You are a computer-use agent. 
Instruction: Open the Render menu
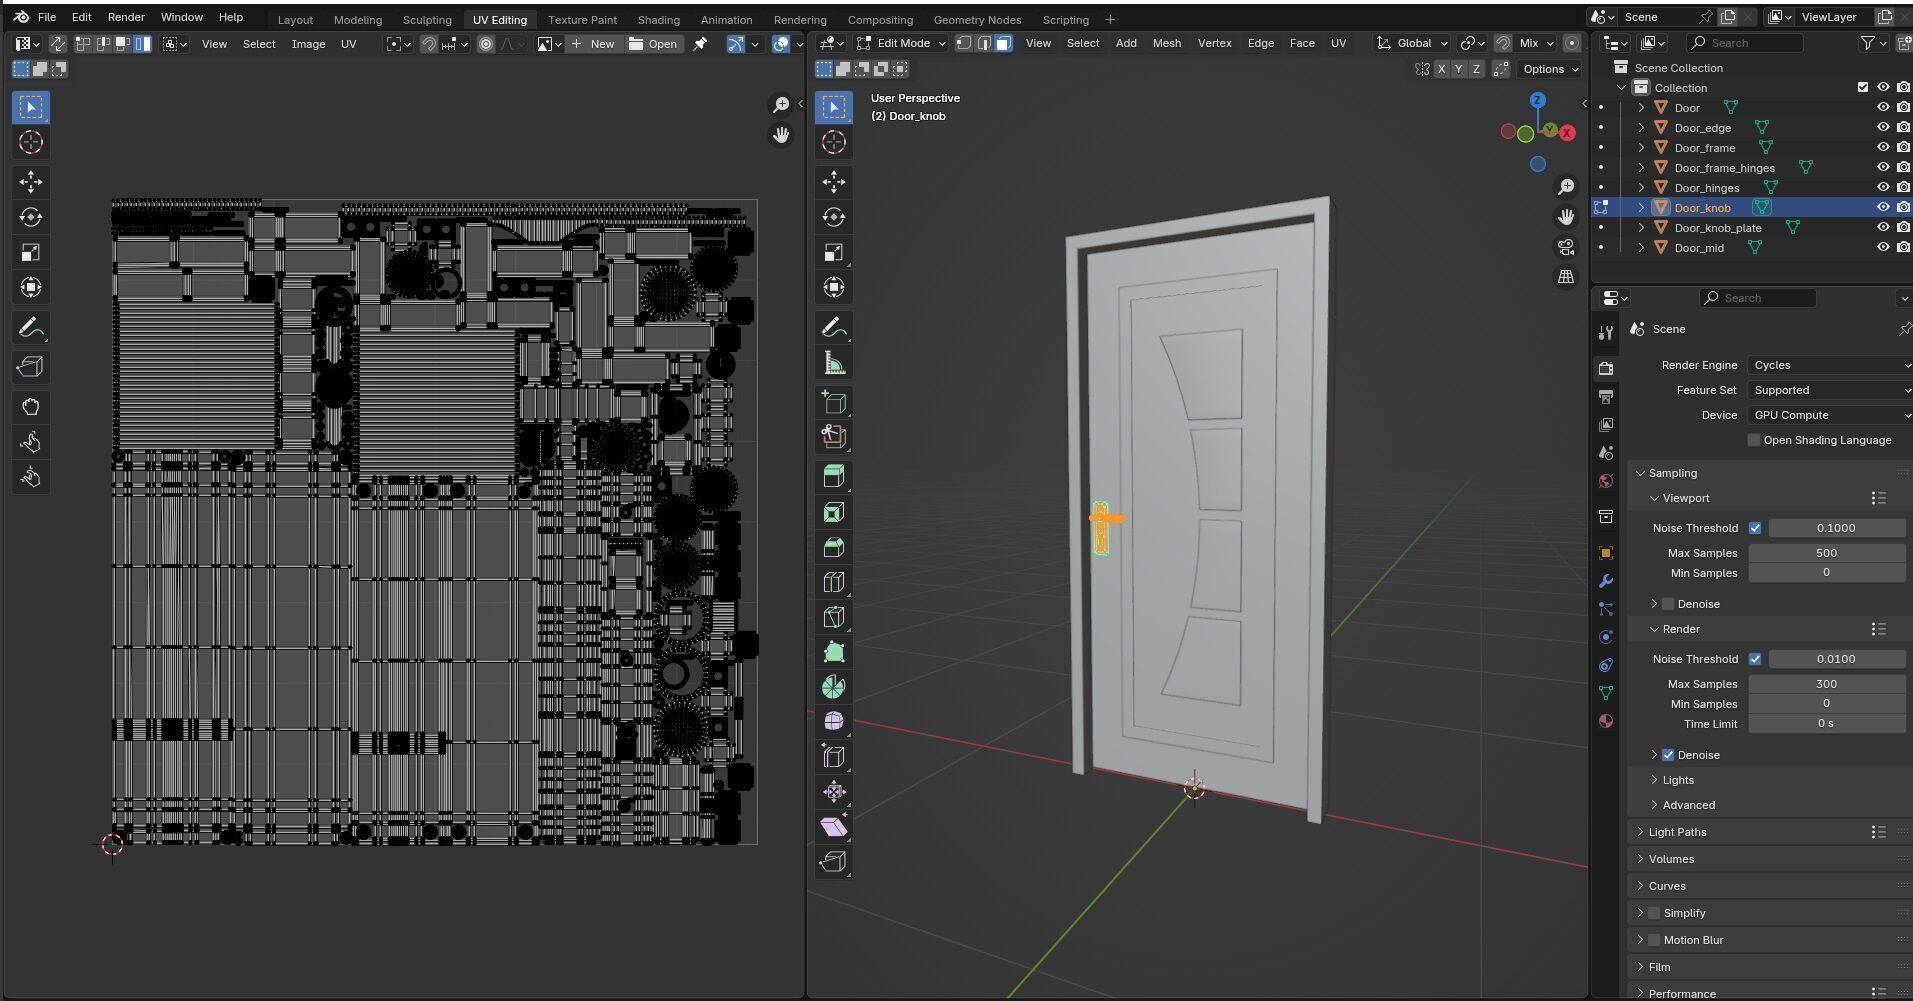pos(126,17)
